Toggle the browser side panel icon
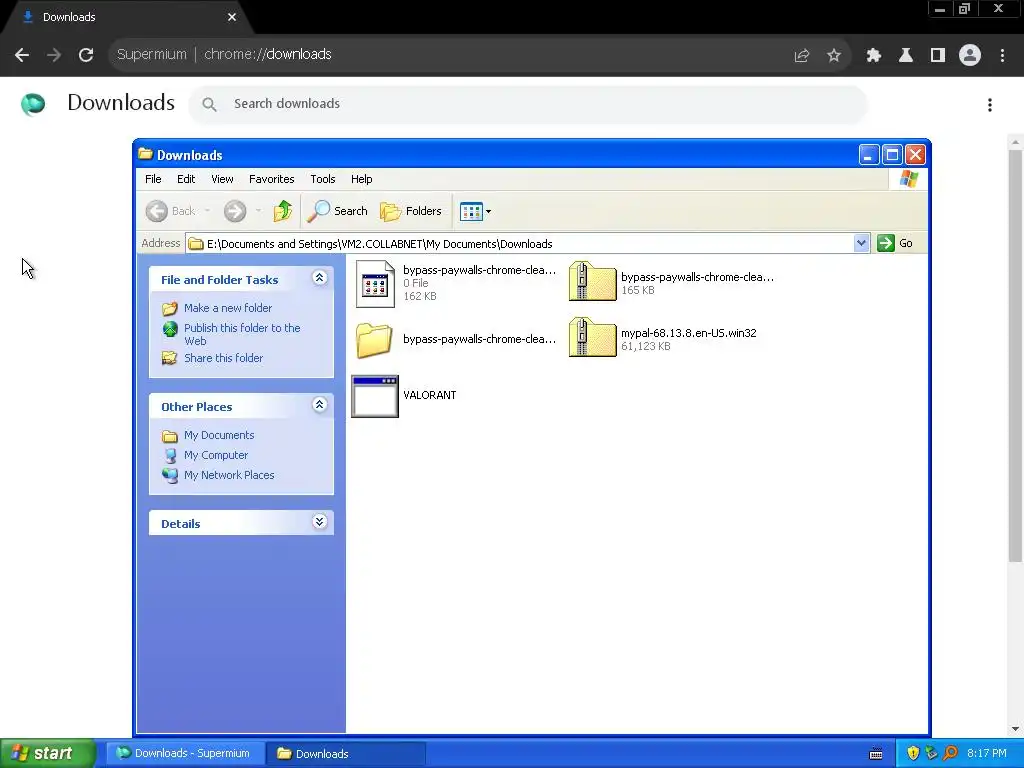 (937, 56)
